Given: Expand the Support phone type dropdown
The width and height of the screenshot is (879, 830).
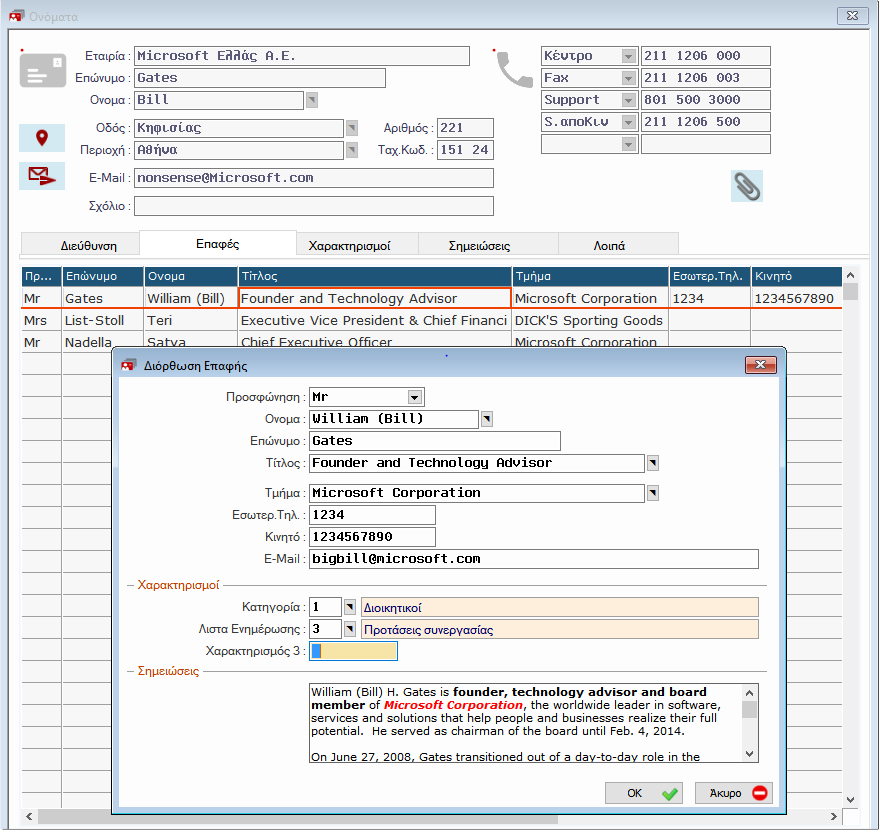Looking at the screenshot, I should (x=628, y=100).
